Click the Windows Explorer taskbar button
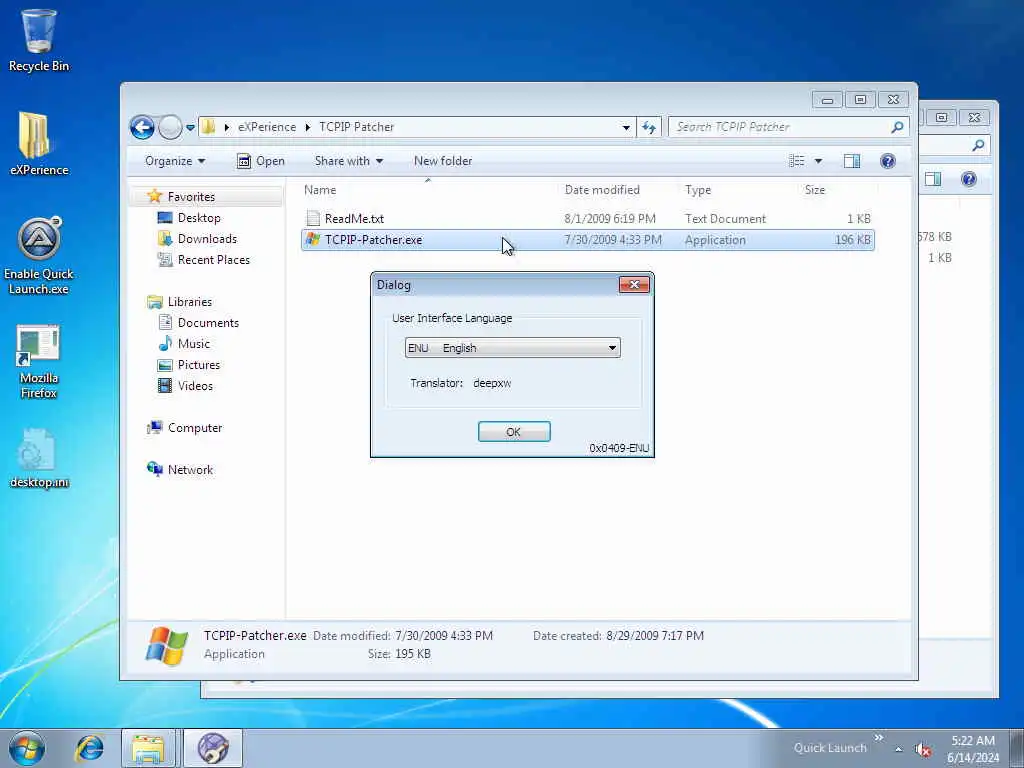Image resolution: width=1024 pixels, height=768 pixels. (x=148, y=748)
